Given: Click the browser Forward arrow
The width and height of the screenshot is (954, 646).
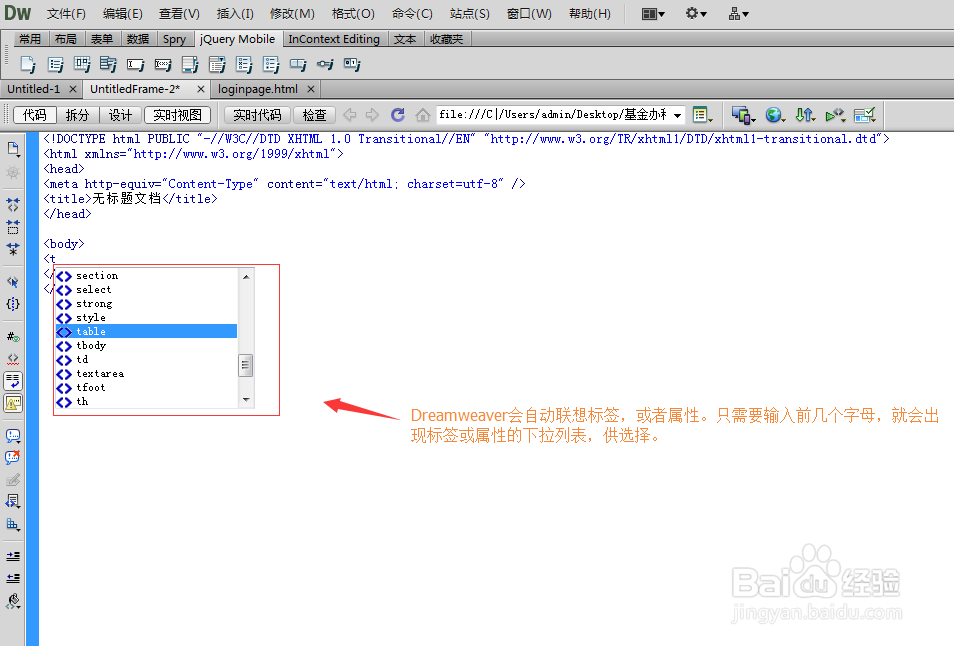Looking at the screenshot, I should pos(372,114).
